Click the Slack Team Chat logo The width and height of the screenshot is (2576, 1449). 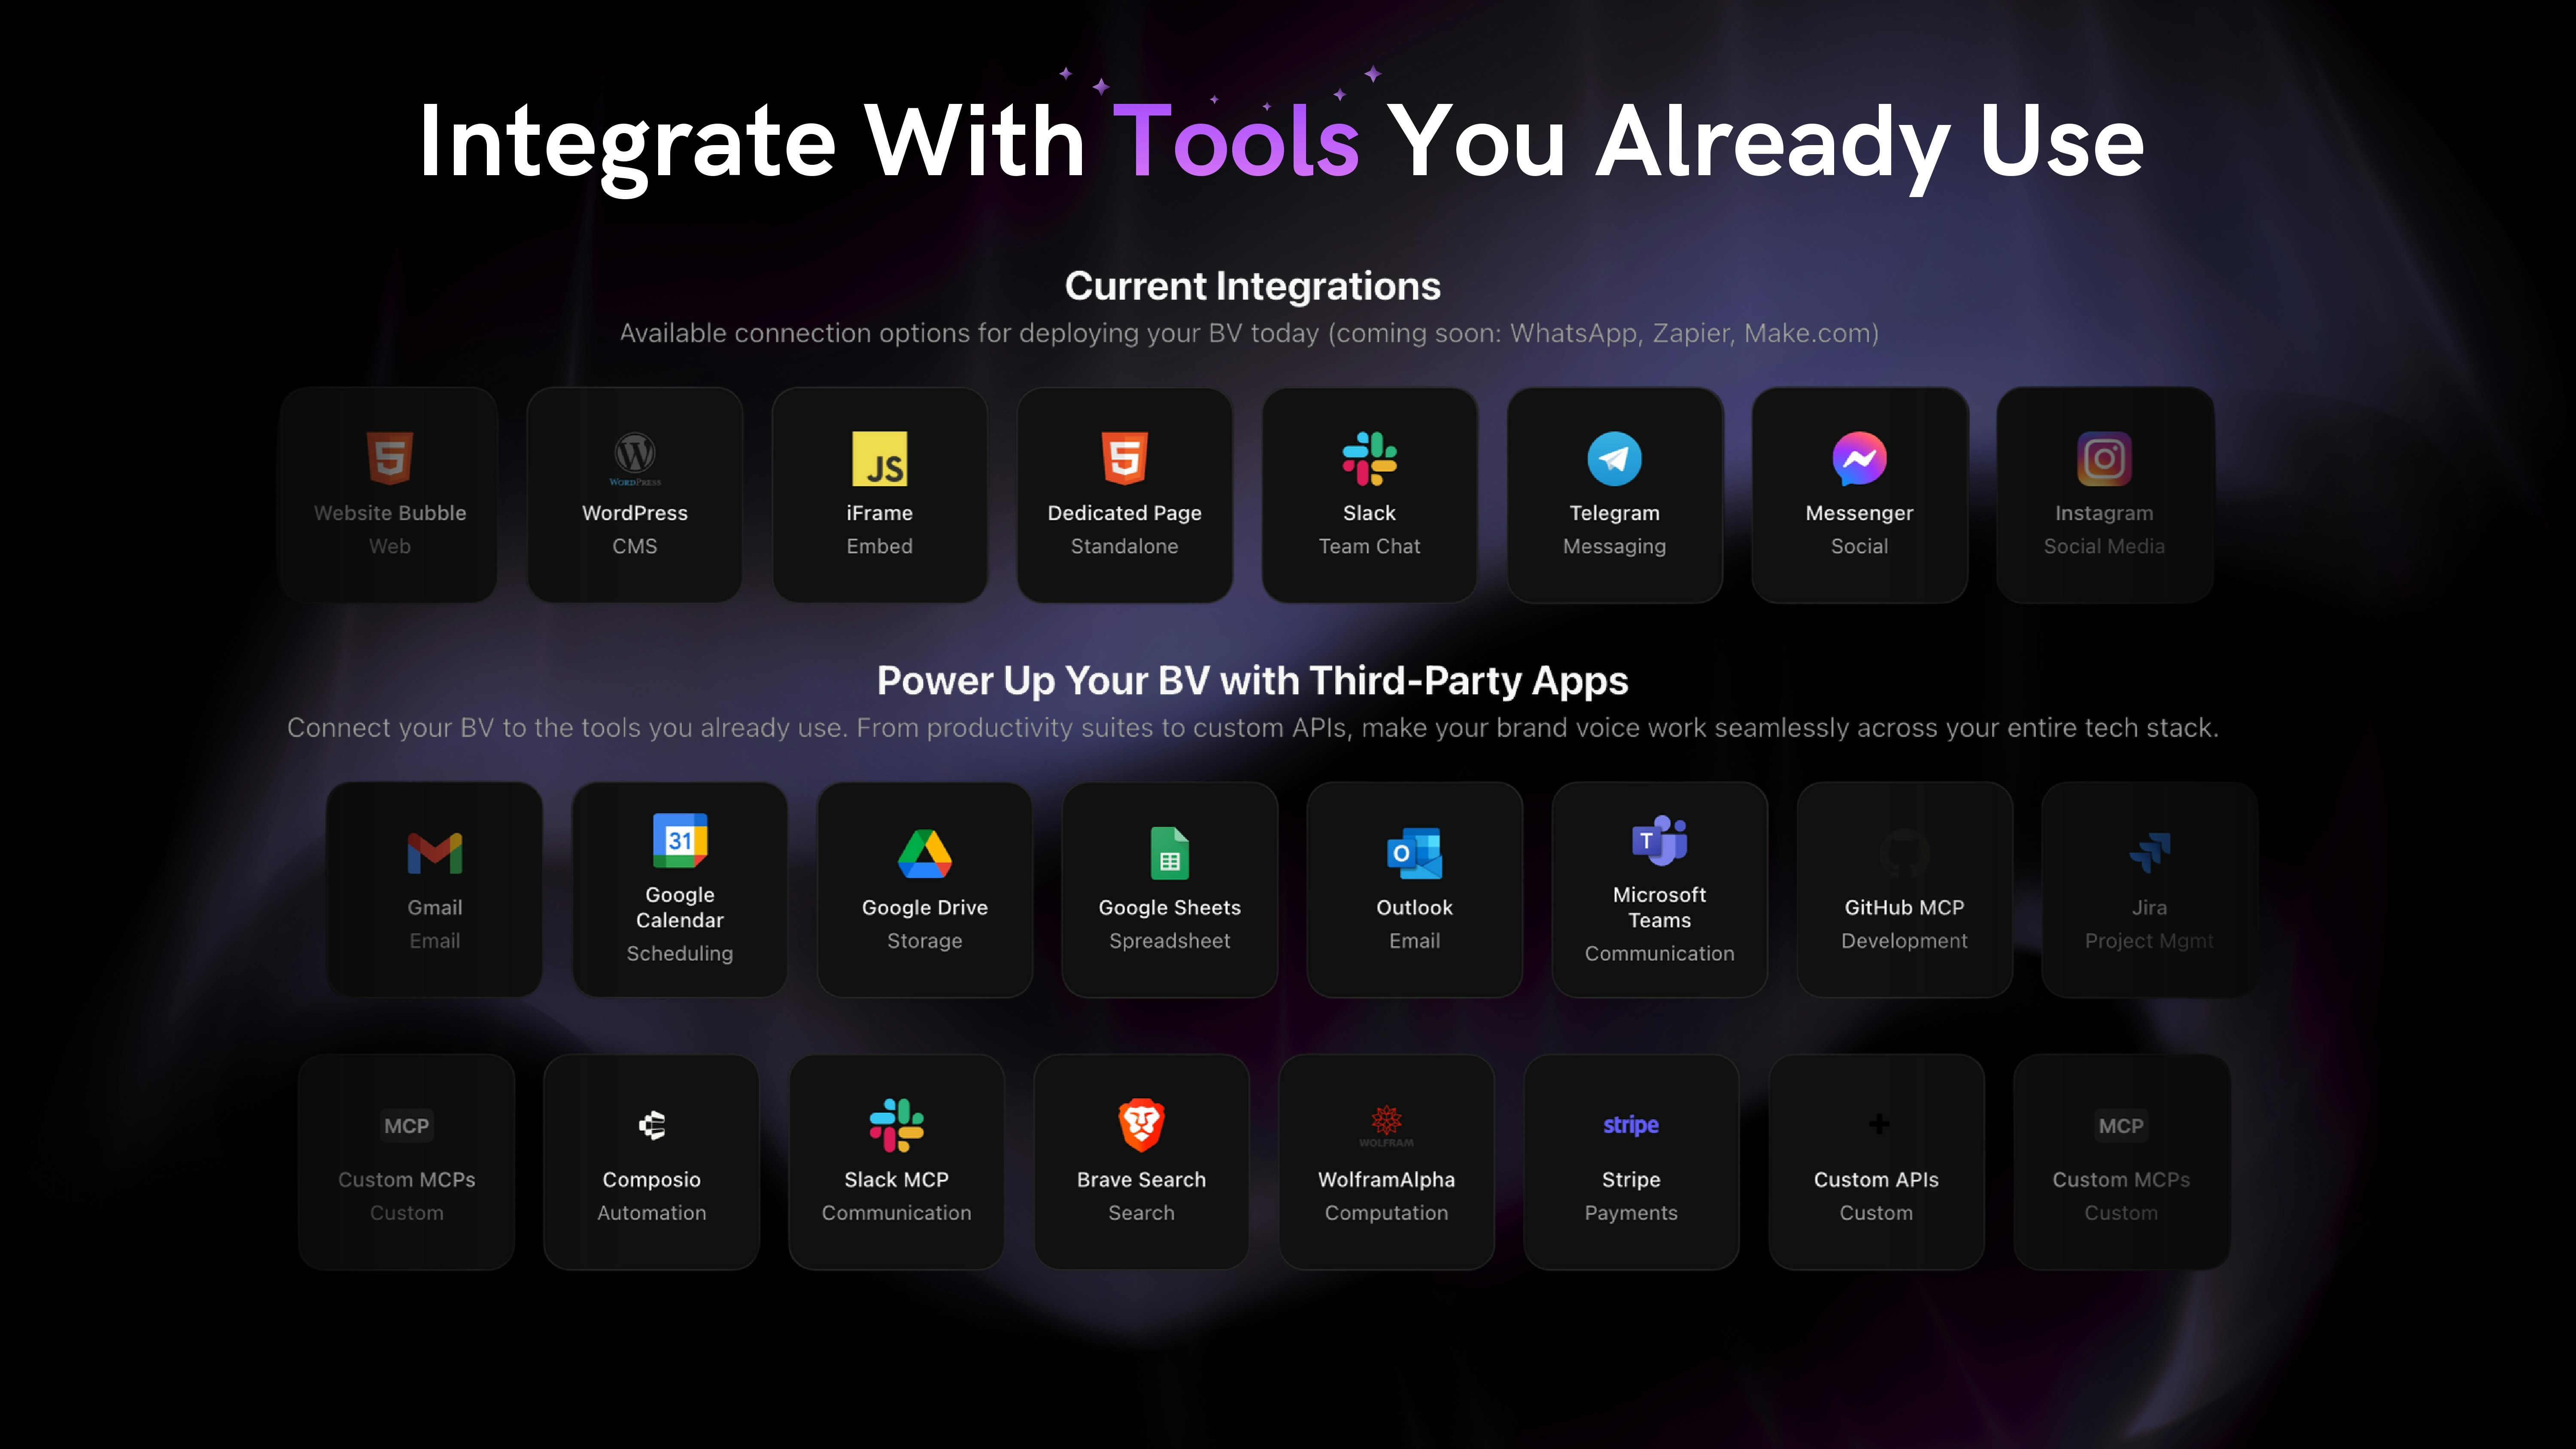1370,458
